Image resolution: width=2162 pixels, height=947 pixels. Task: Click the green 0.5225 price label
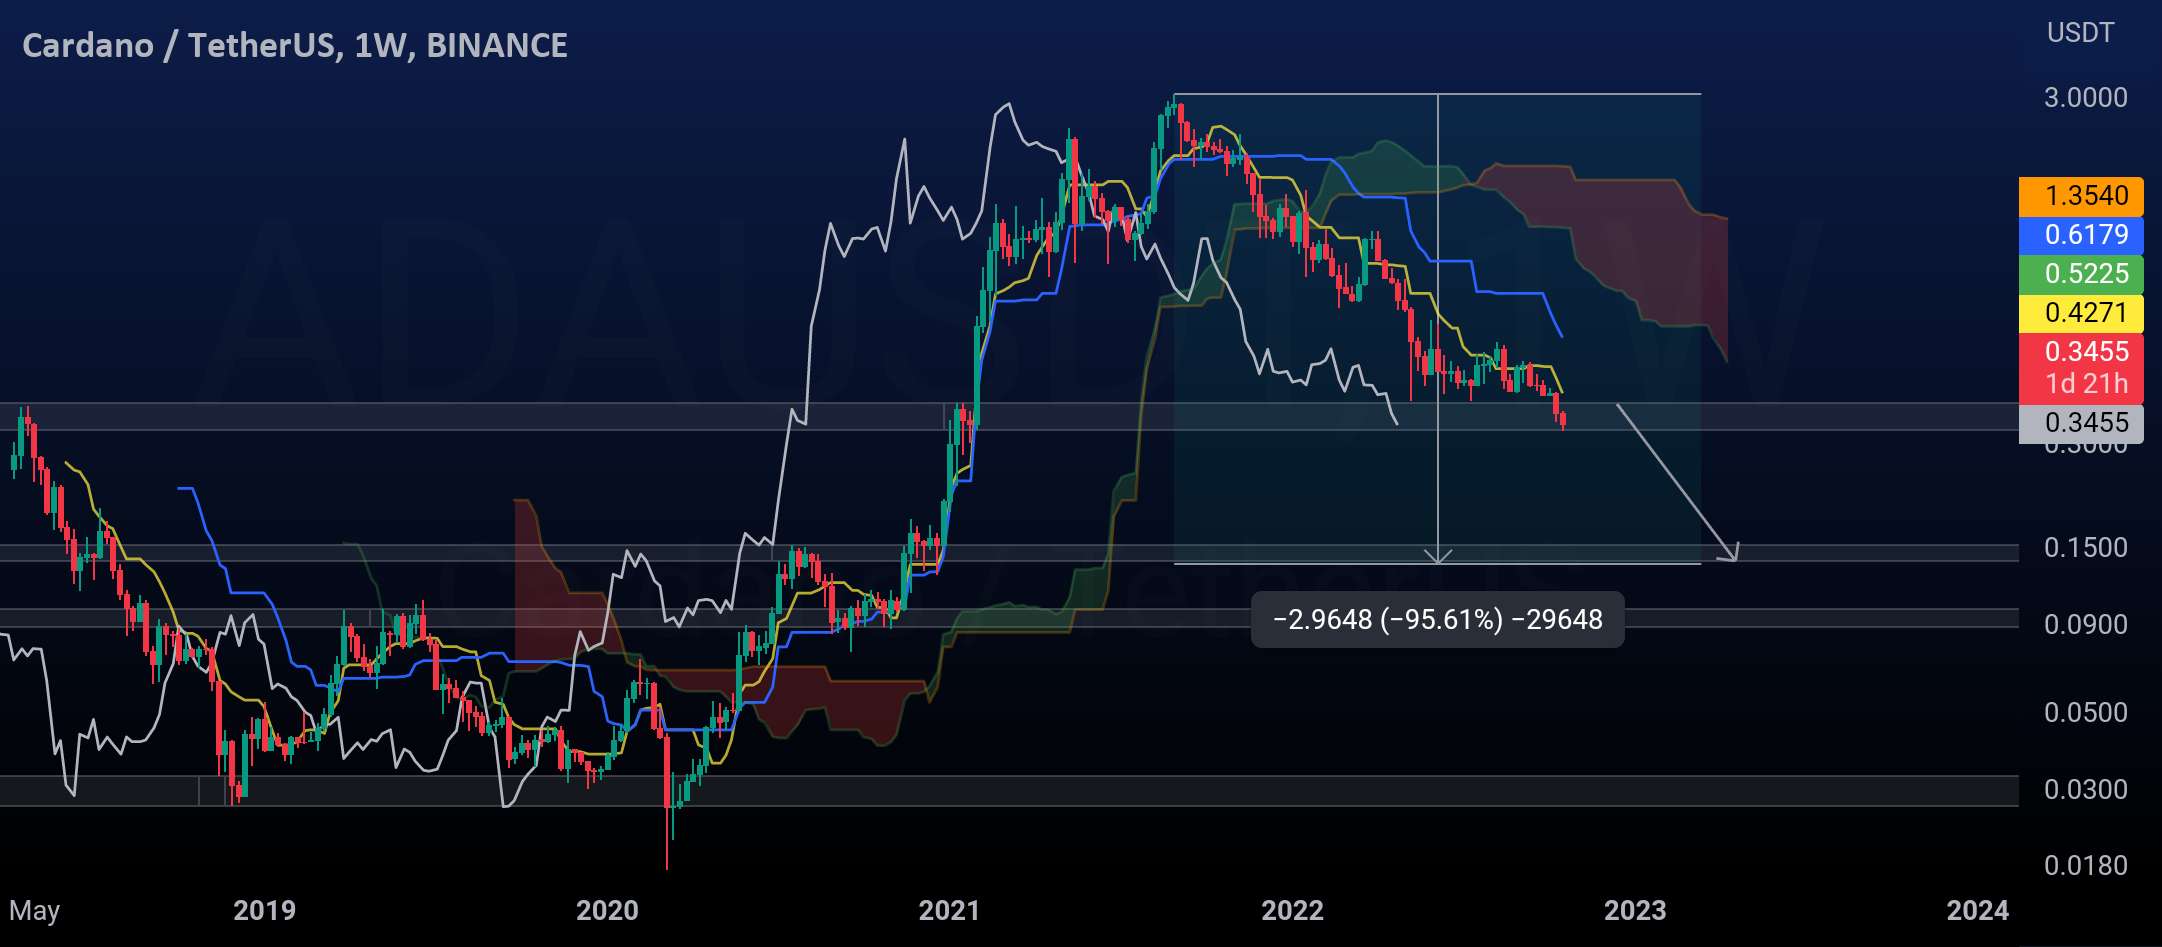(x=2081, y=274)
